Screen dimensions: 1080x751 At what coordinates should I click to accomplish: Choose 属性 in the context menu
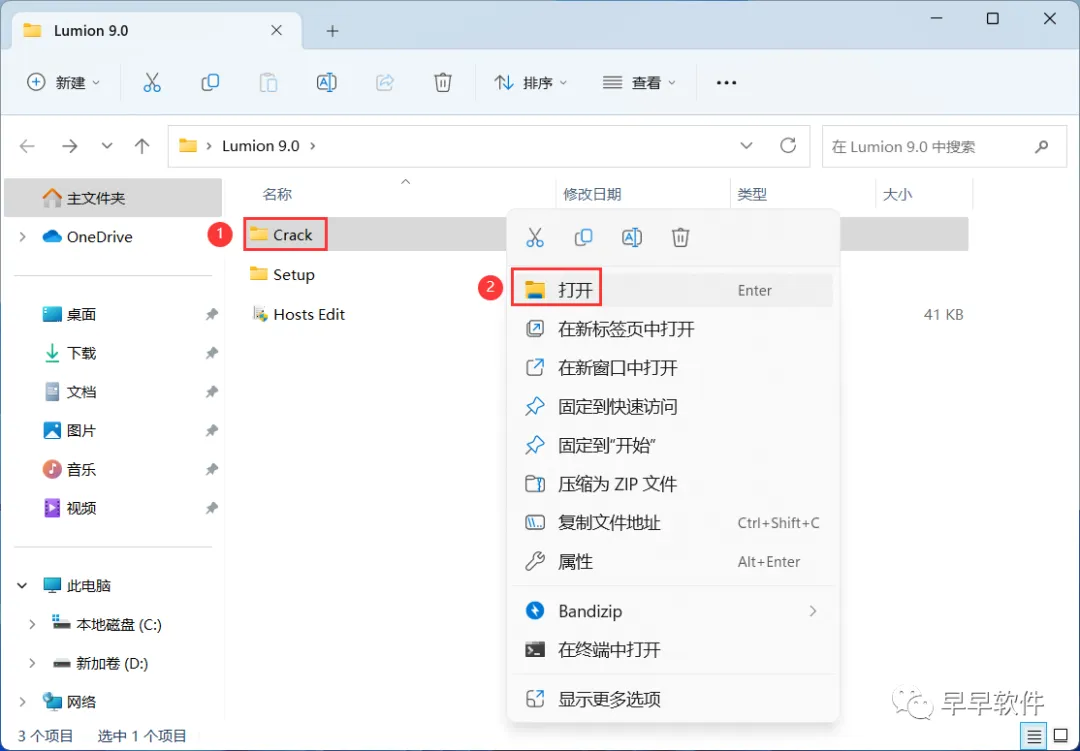(673, 562)
